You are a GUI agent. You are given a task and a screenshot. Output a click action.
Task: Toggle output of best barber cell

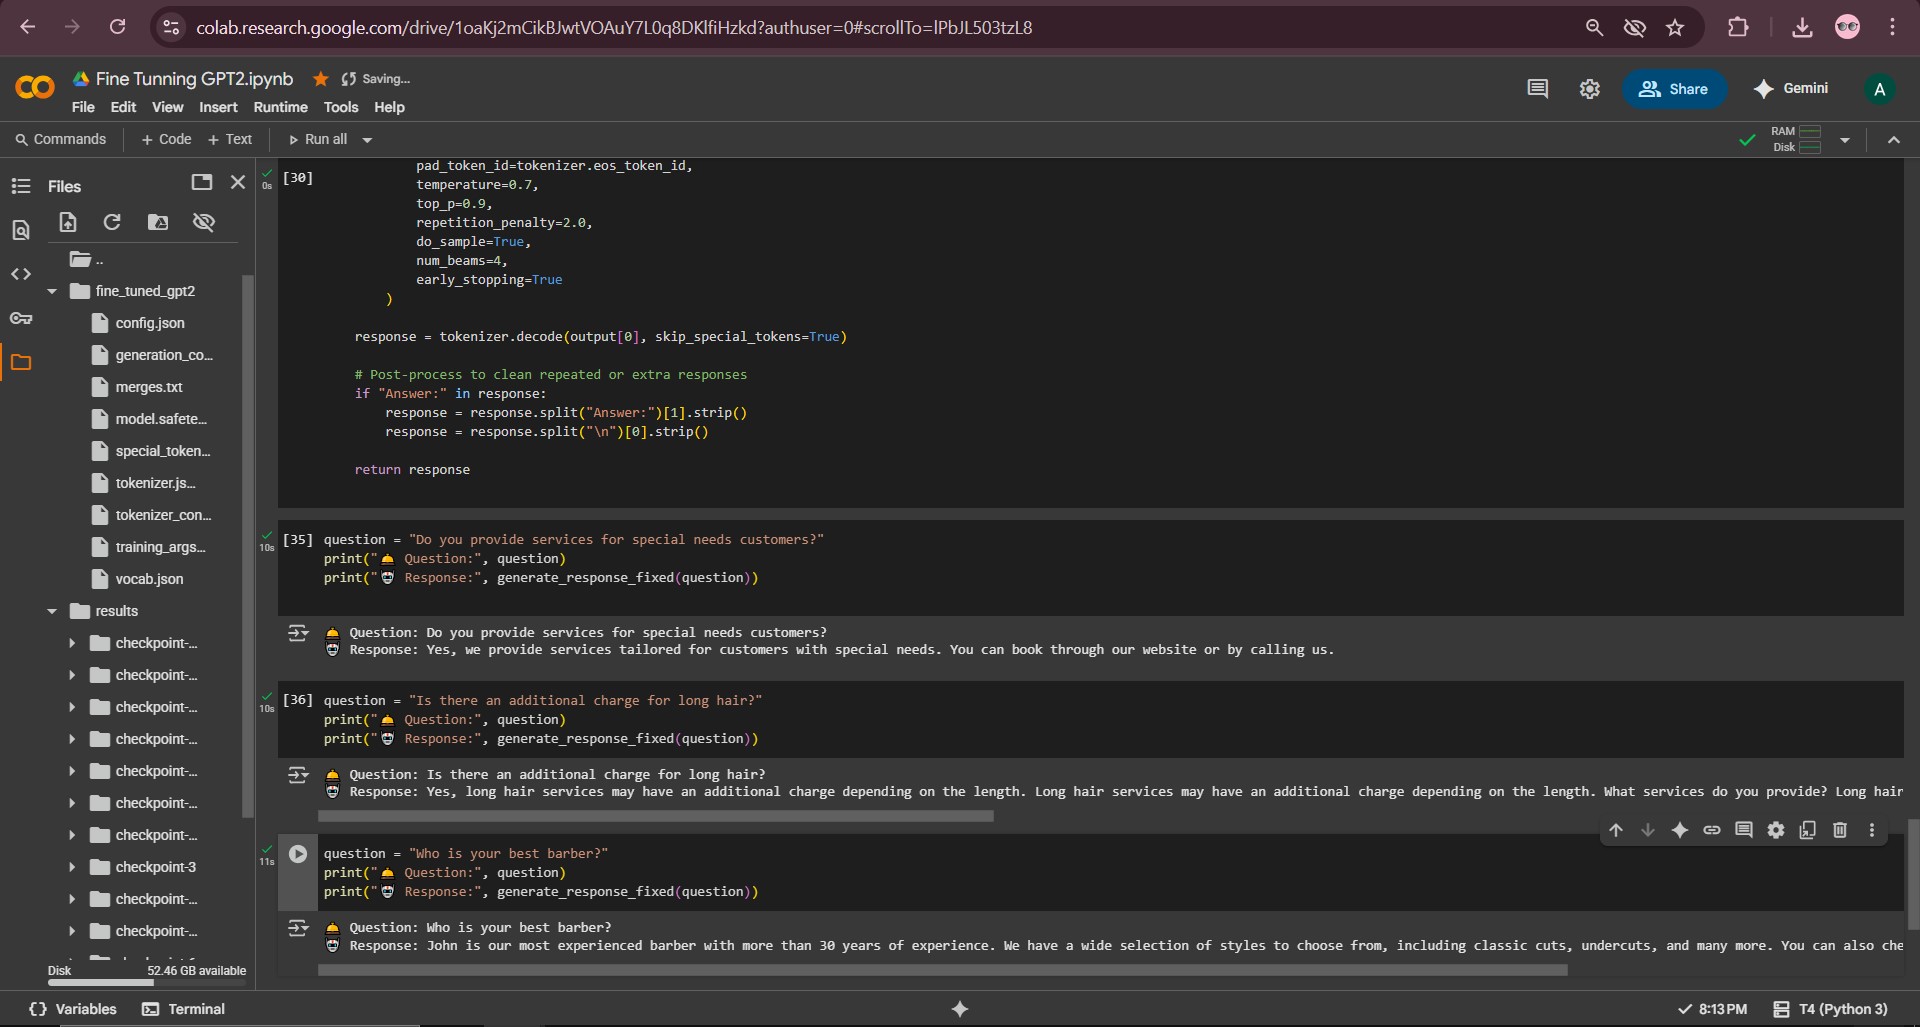[x=298, y=928]
